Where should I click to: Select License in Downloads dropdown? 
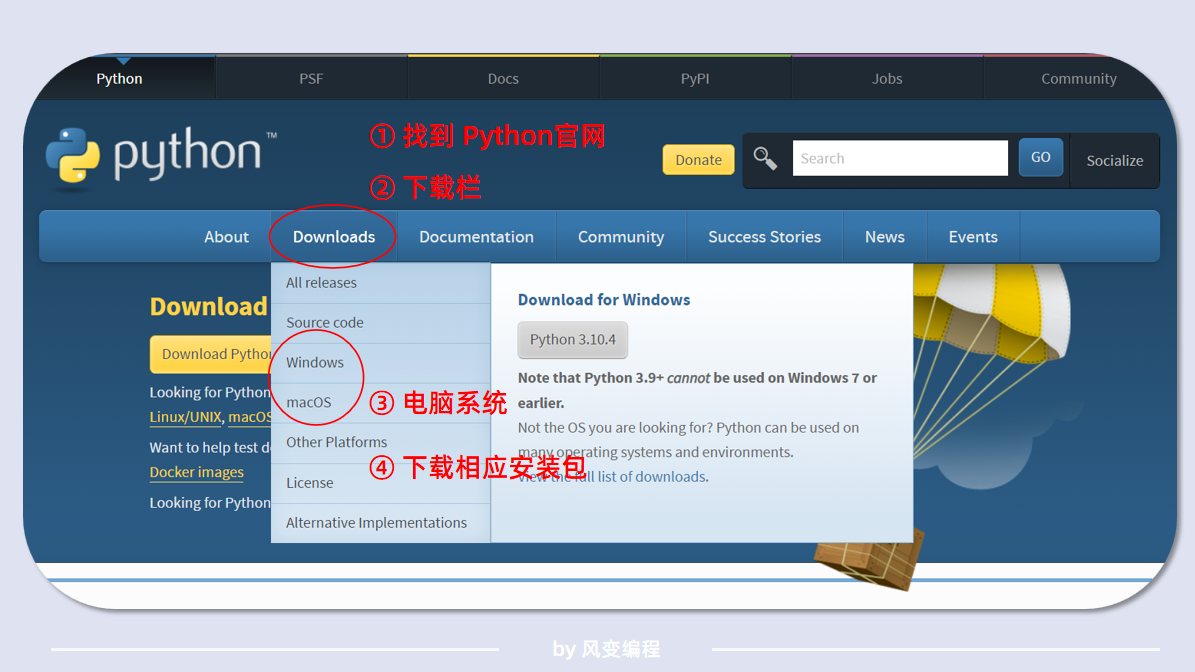(x=380, y=483)
